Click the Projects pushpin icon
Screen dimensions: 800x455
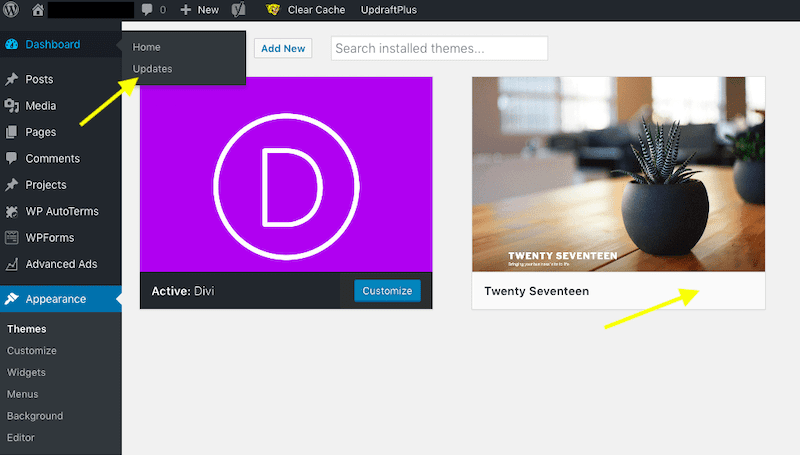coord(11,185)
